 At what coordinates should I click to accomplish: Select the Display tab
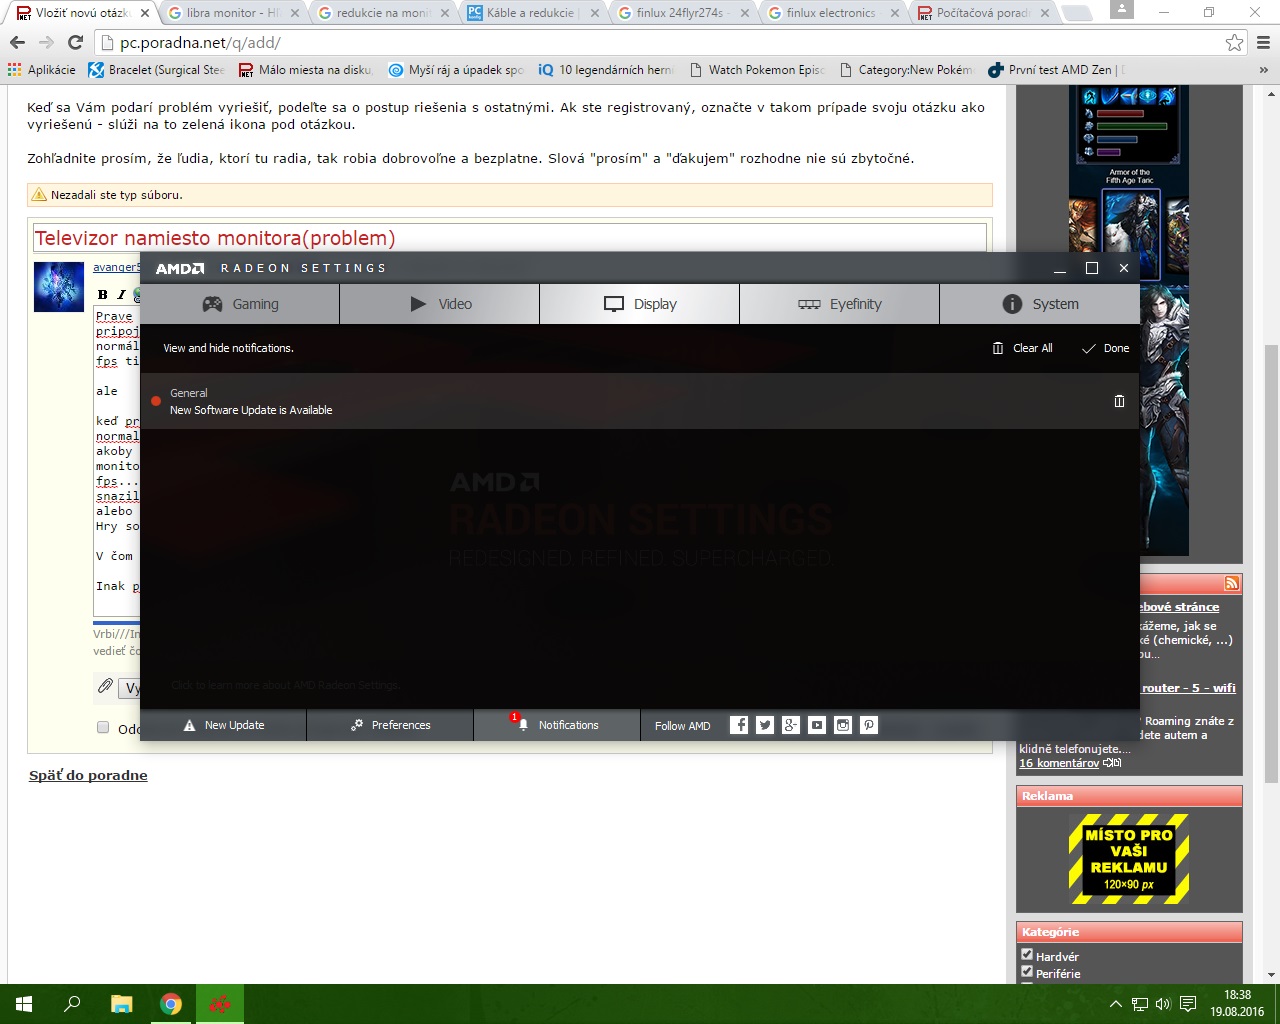[640, 304]
